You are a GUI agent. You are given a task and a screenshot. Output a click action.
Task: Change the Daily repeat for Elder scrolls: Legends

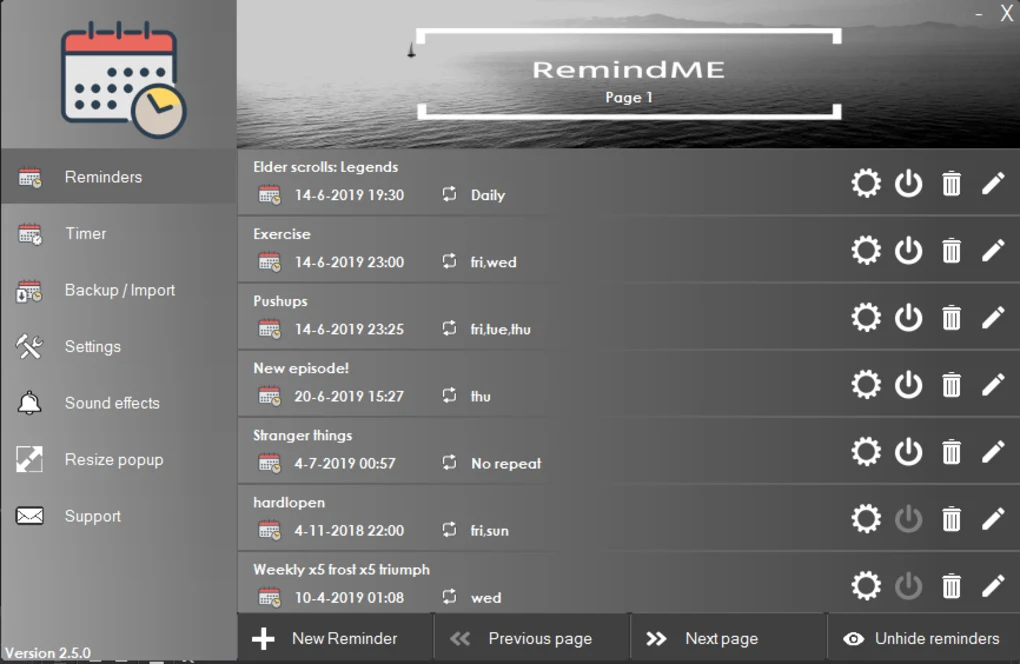(487, 195)
